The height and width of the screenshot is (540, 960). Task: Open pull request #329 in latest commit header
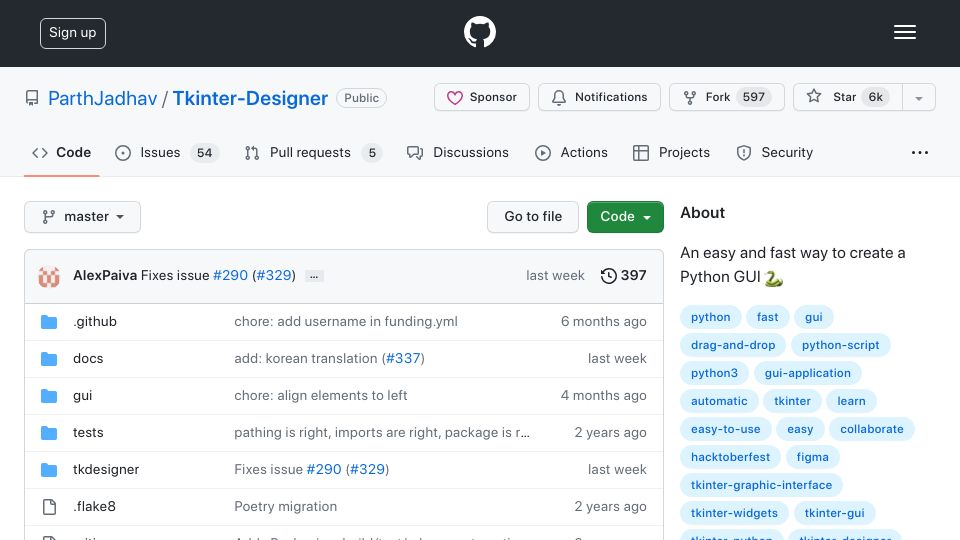point(274,276)
